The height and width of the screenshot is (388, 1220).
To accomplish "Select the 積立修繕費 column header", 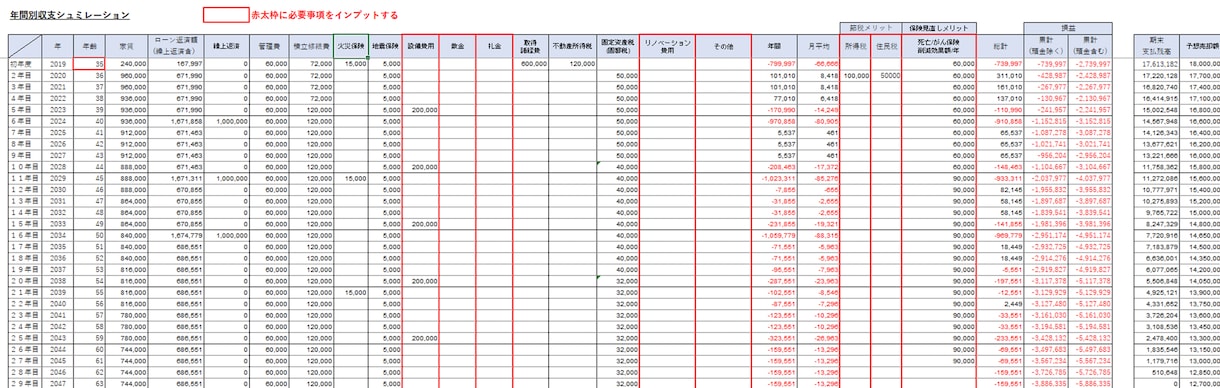I will [311, 46].
